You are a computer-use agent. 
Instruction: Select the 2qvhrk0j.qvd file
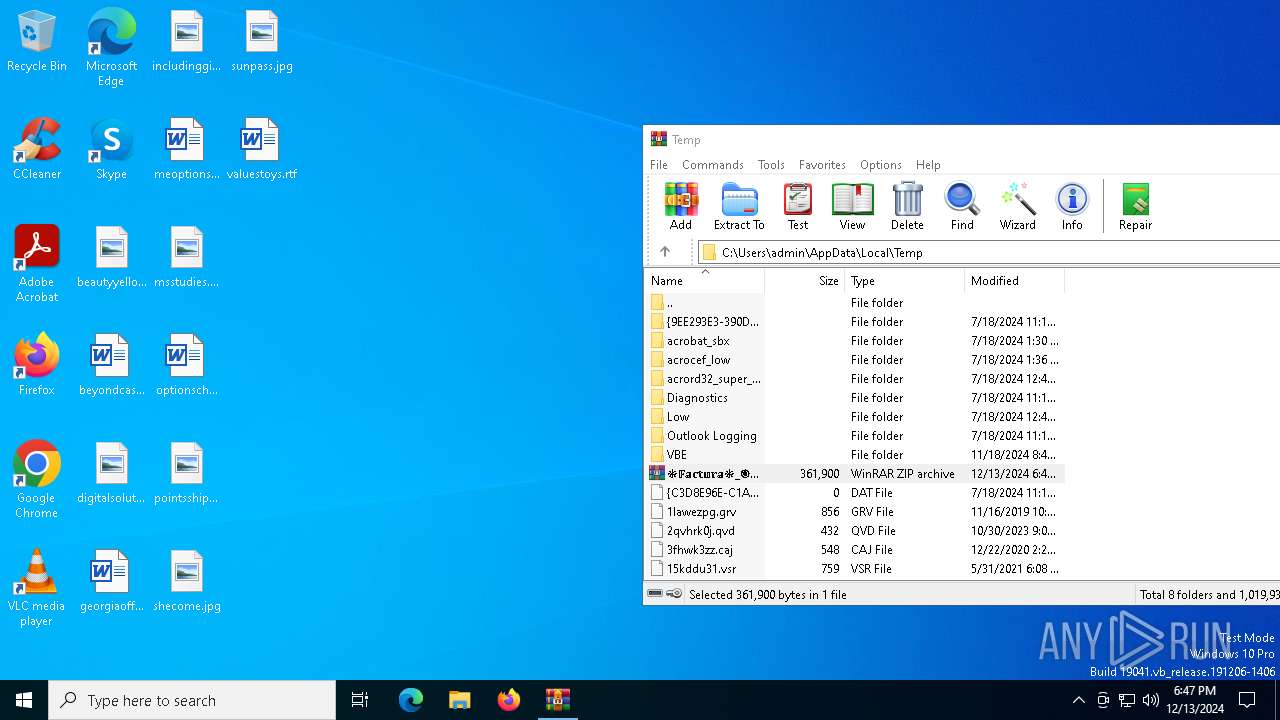855,530
